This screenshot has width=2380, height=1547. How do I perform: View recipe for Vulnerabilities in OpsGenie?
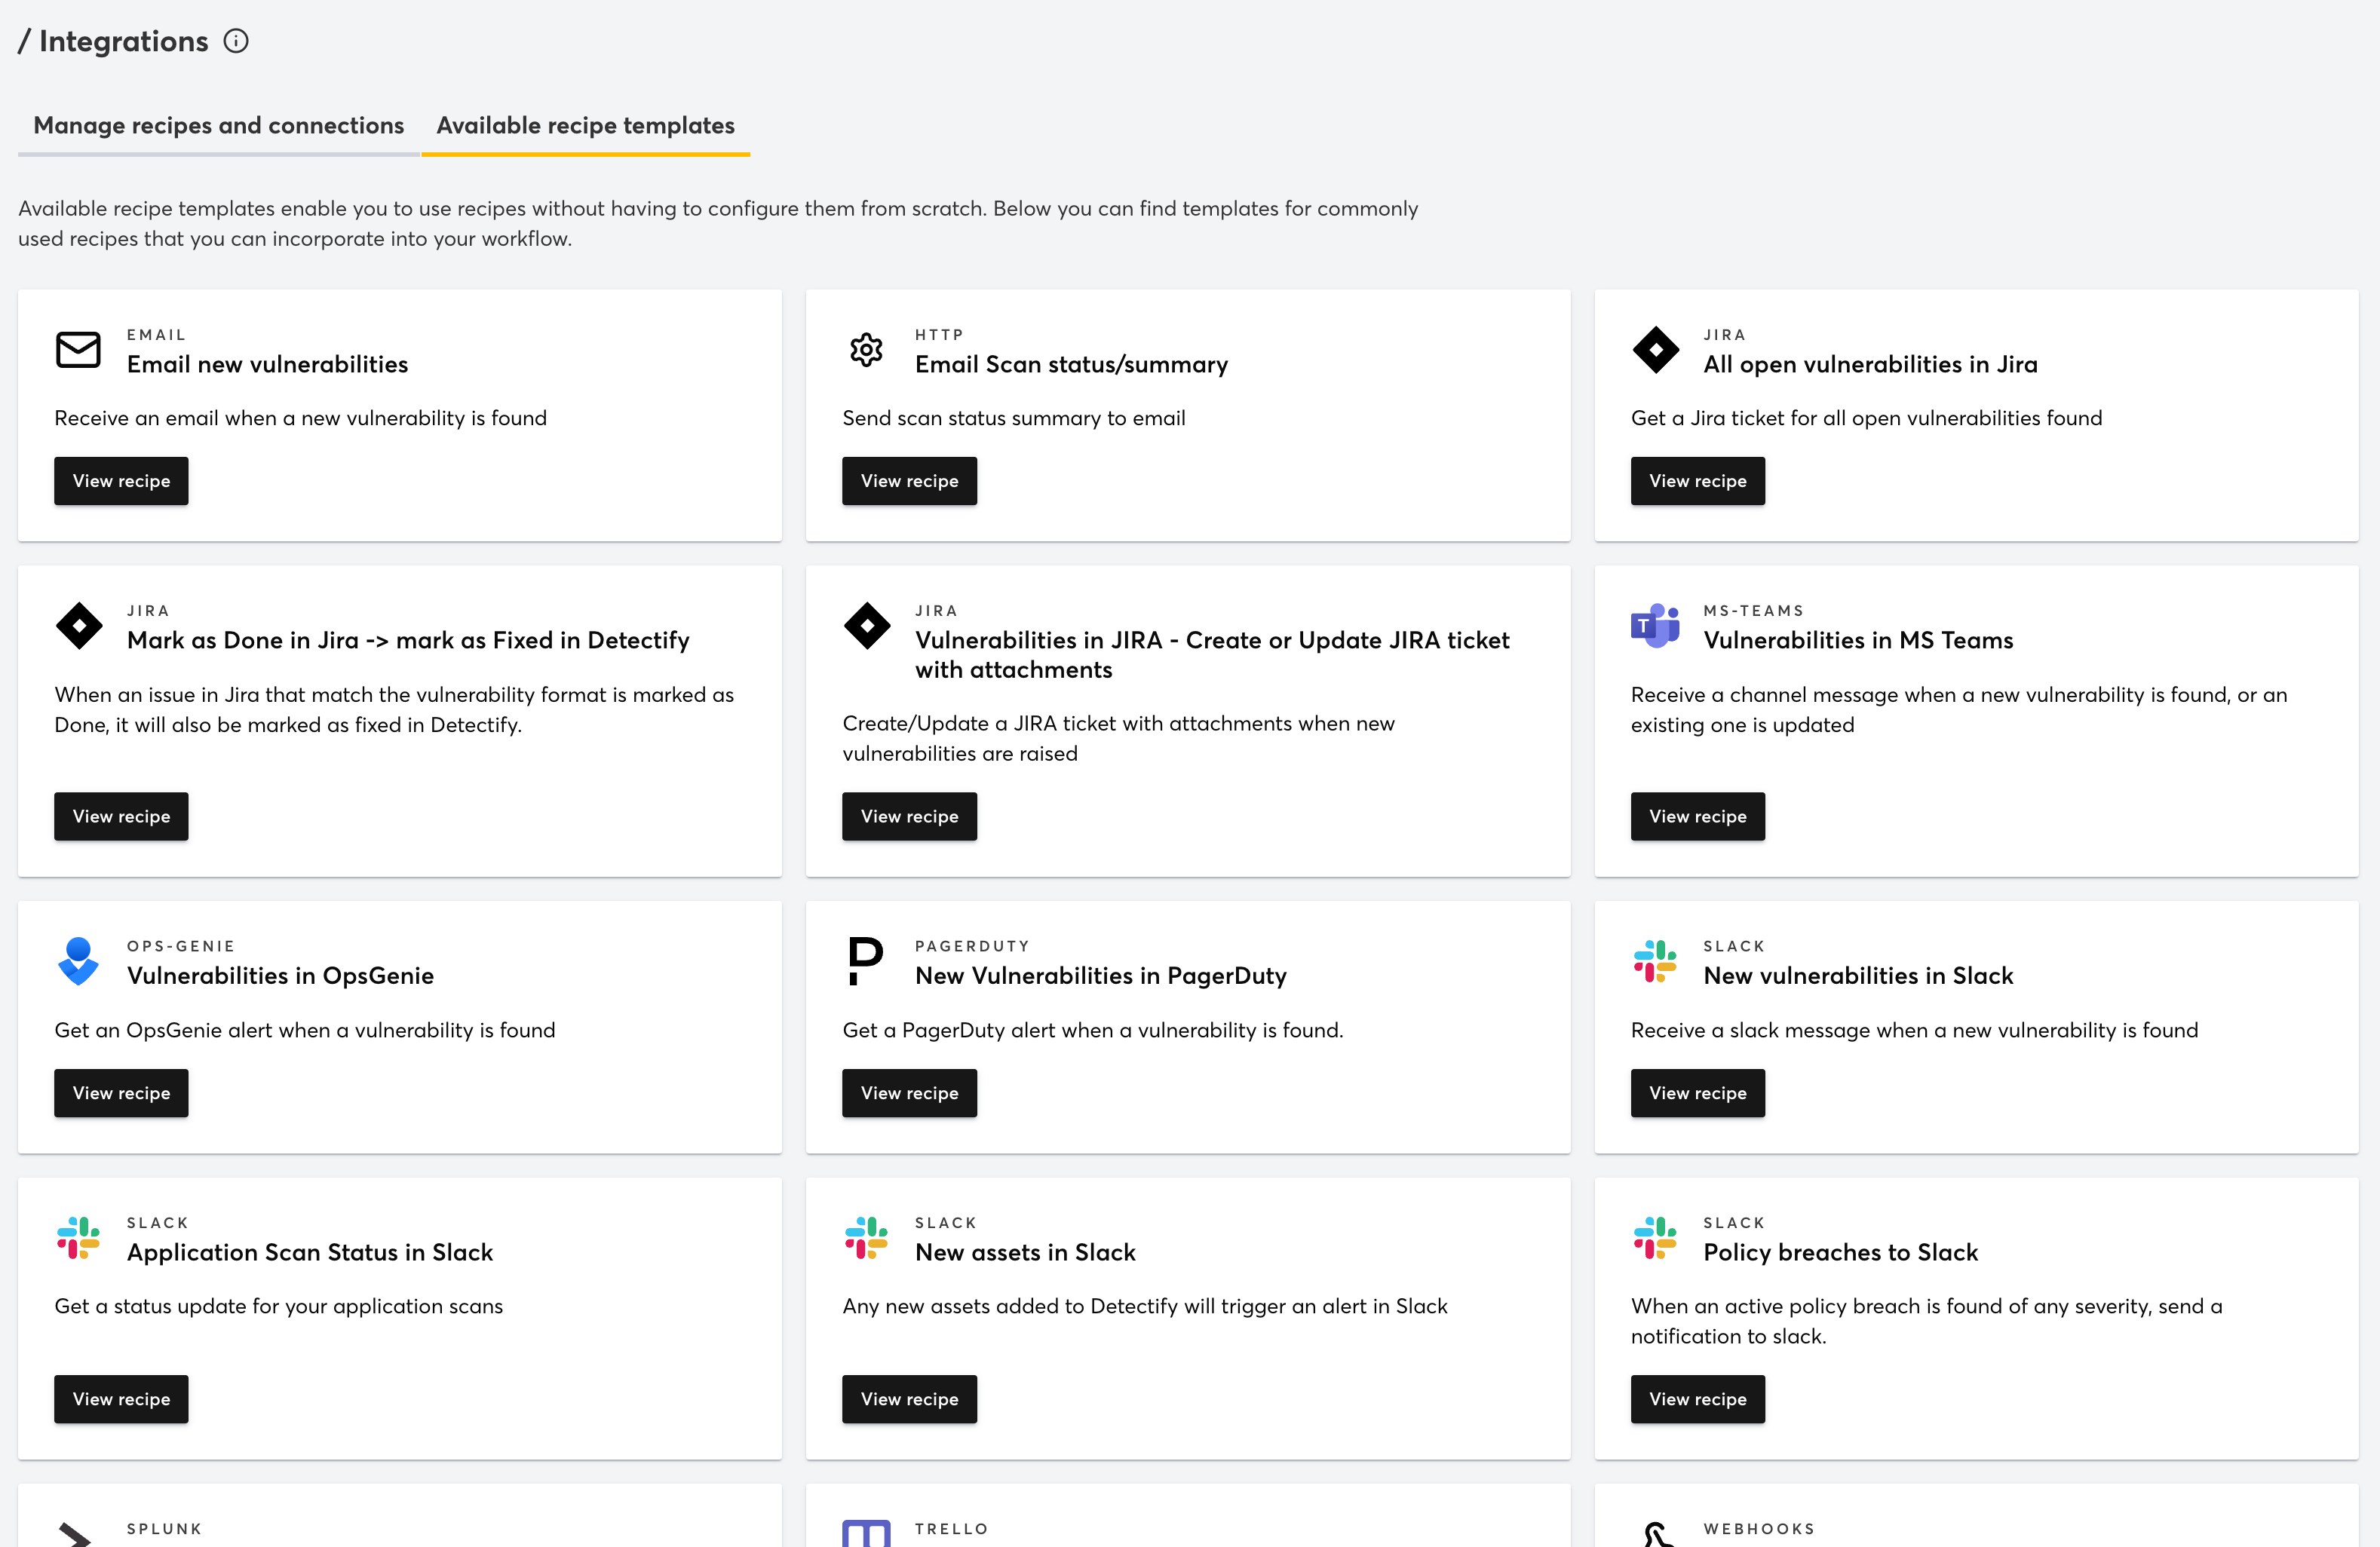click(121, 1093)
